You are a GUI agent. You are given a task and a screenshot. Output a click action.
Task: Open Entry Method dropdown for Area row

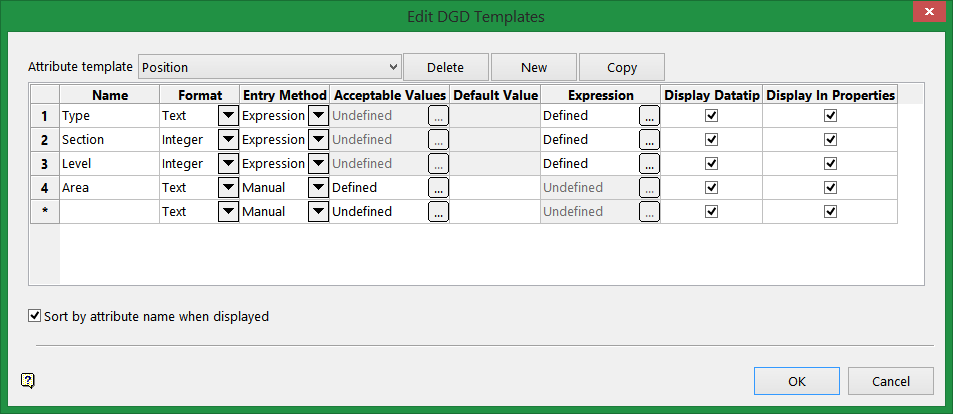click(318, 187)
